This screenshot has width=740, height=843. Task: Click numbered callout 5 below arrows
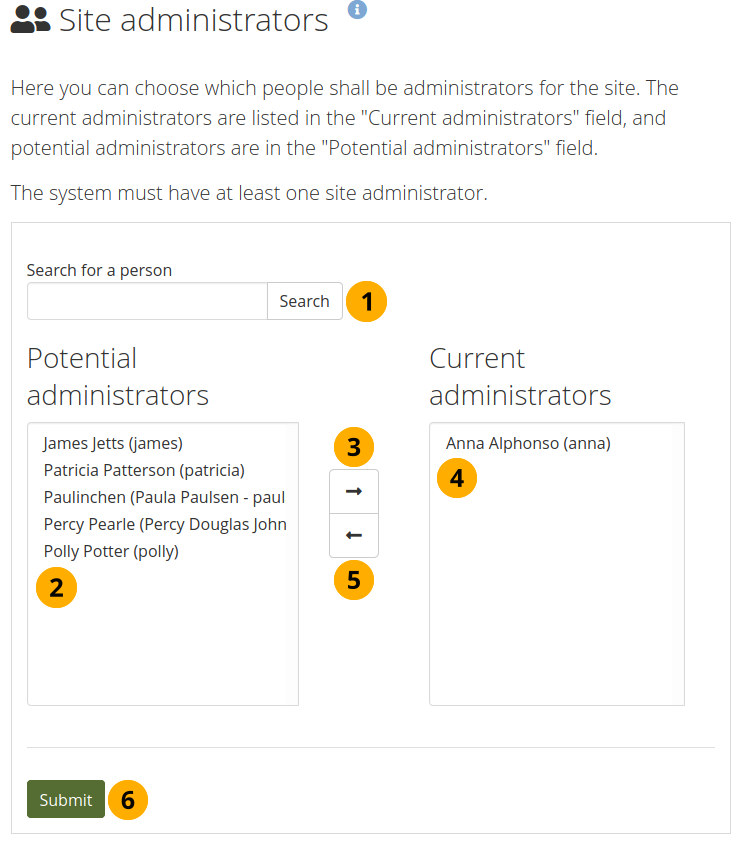pos(353,579)
